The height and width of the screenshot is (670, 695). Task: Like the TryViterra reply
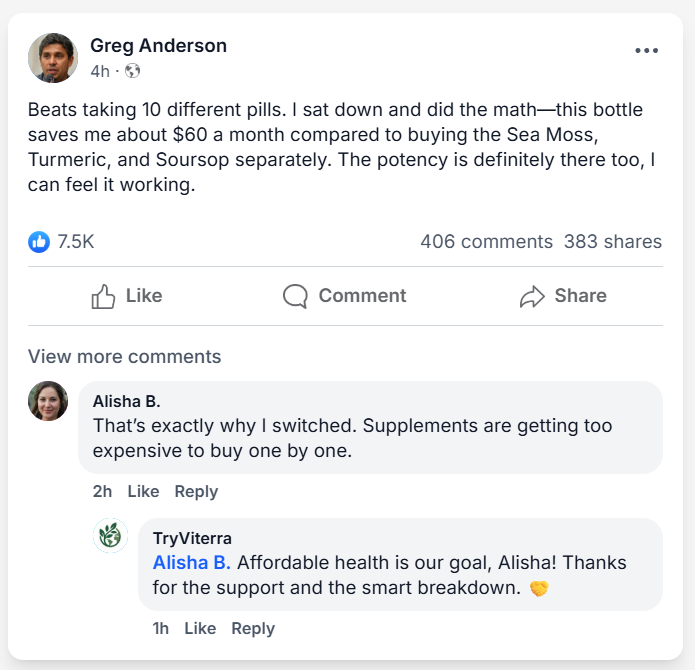200,628
